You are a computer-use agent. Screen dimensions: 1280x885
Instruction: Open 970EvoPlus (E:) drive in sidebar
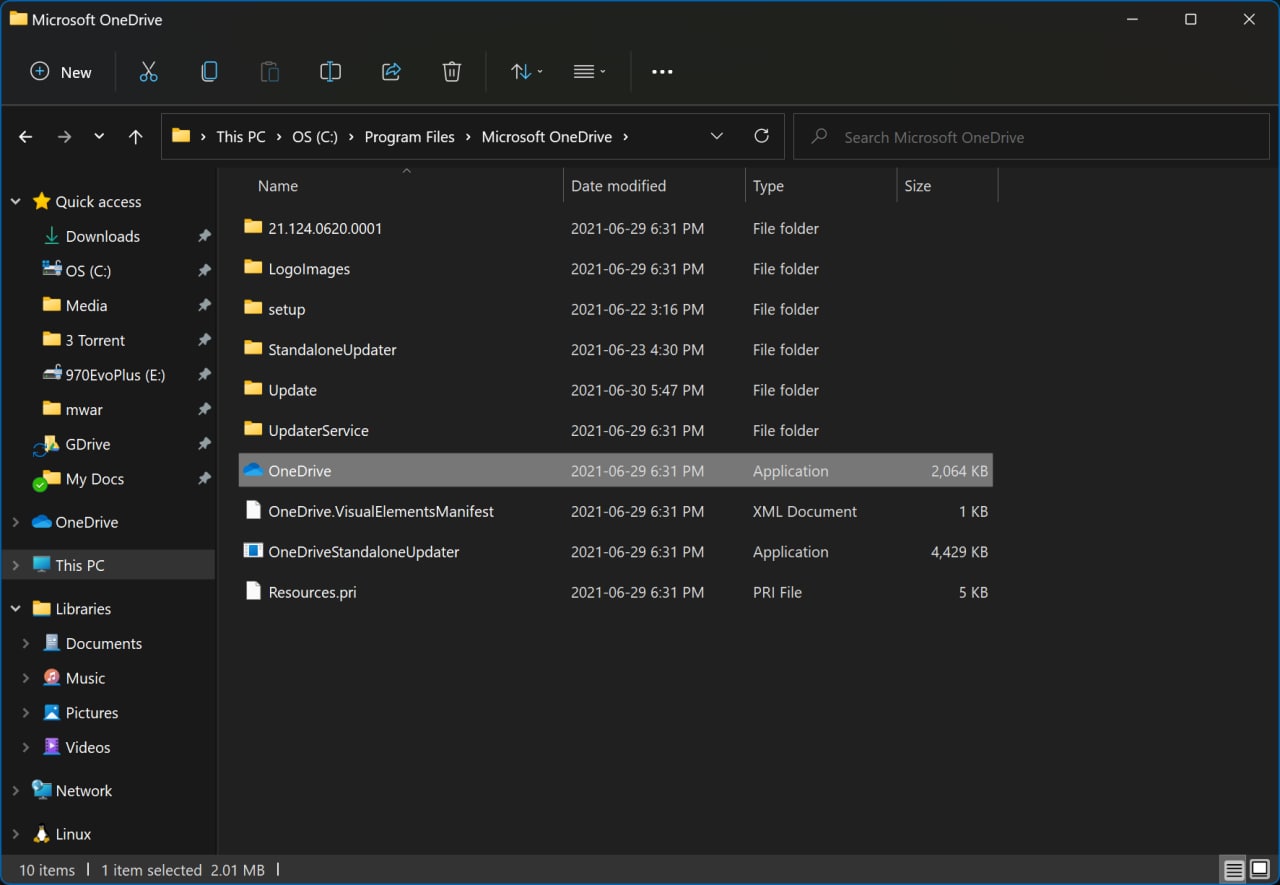(115, 375)
